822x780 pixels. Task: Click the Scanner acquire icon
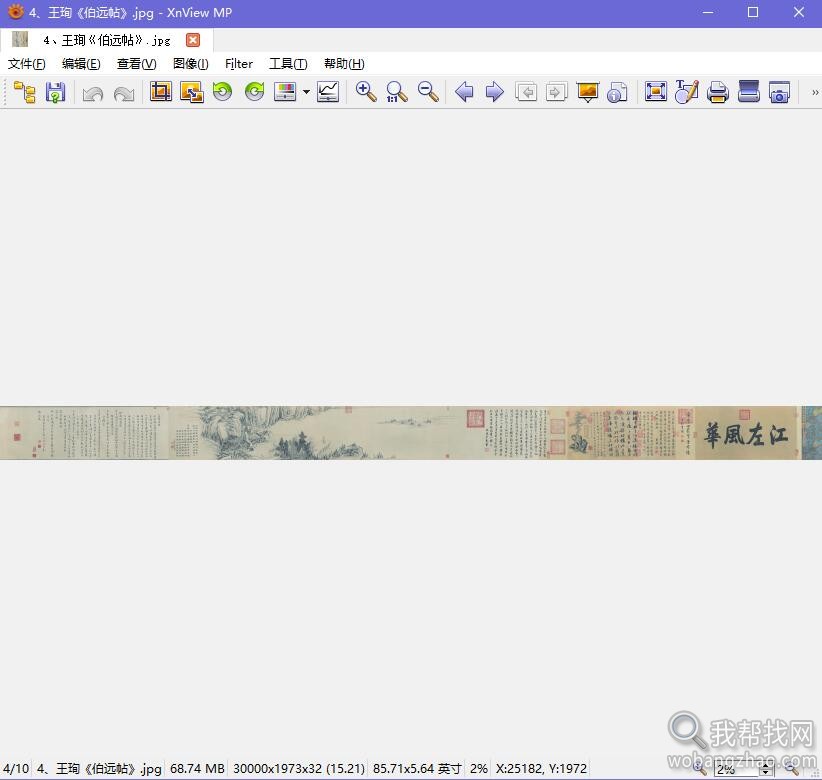tap(749, 92)
